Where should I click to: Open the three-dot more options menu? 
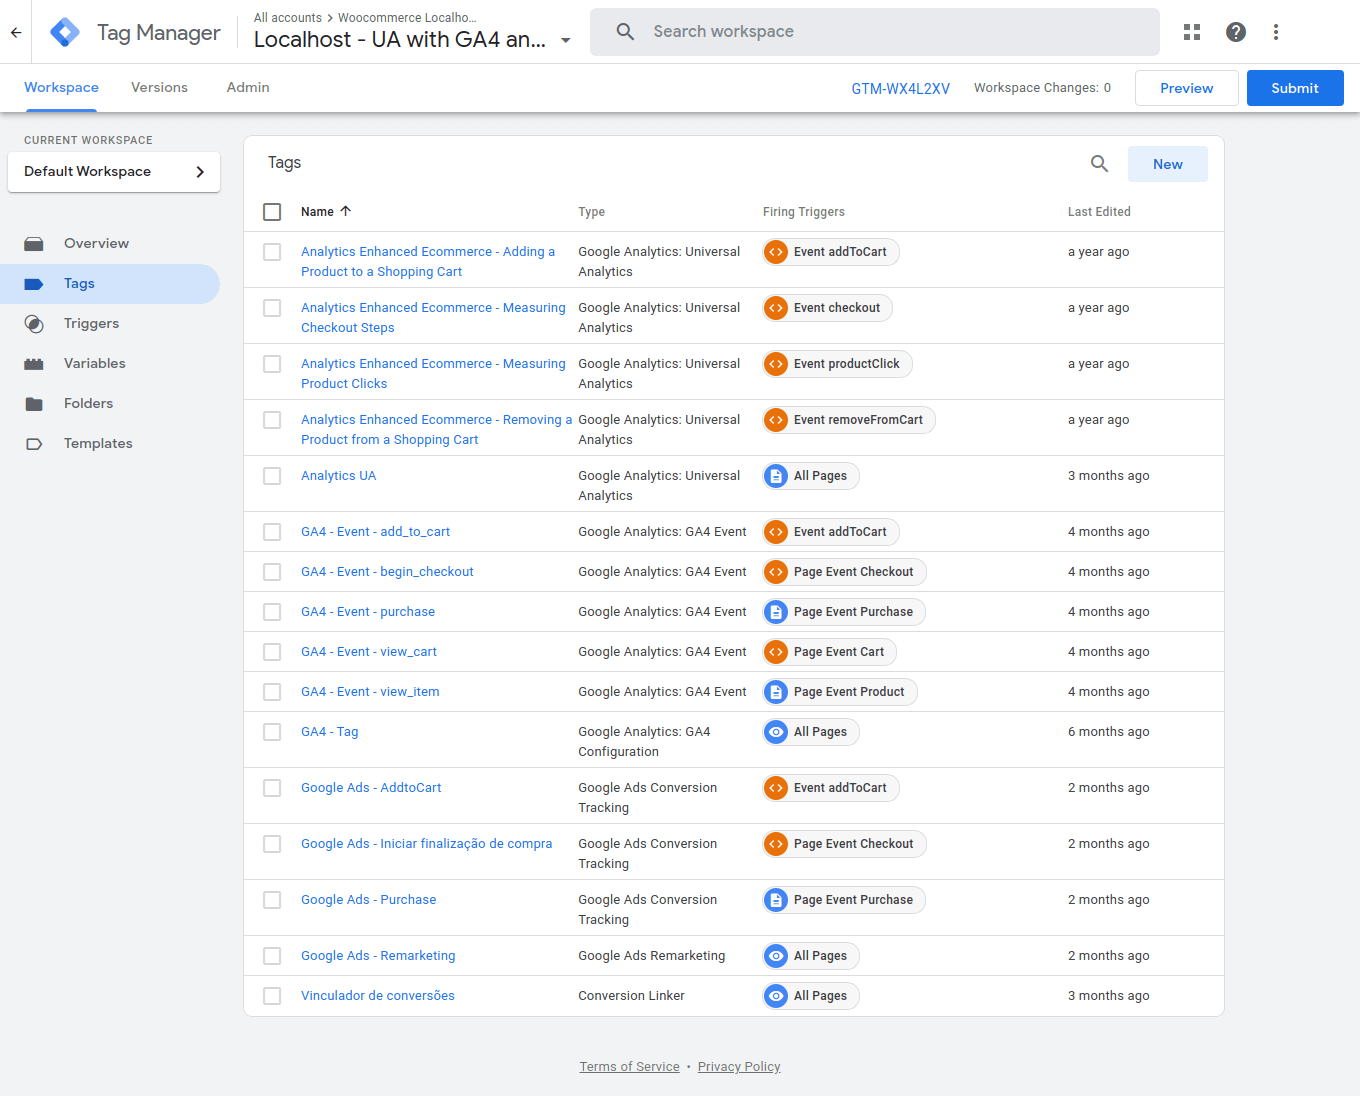pyautogui.click(x=1276, y=32)
